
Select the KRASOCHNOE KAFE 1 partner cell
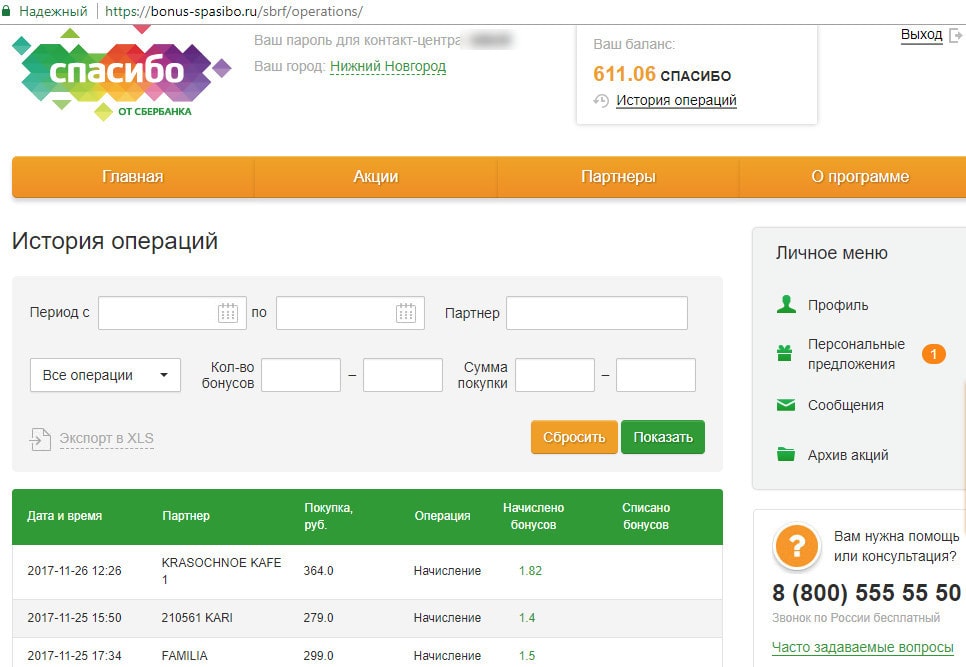221,571
